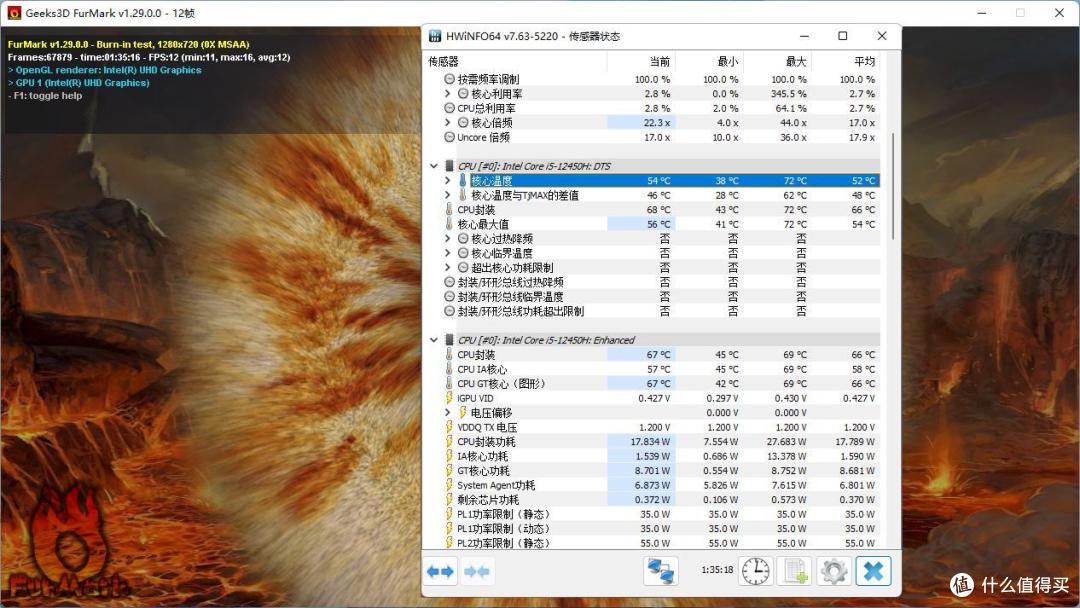The height and width of the screenshot is (608, 1080).
Task: Click FurMark OpenGL renderer info line
Action: click(105, 70)
